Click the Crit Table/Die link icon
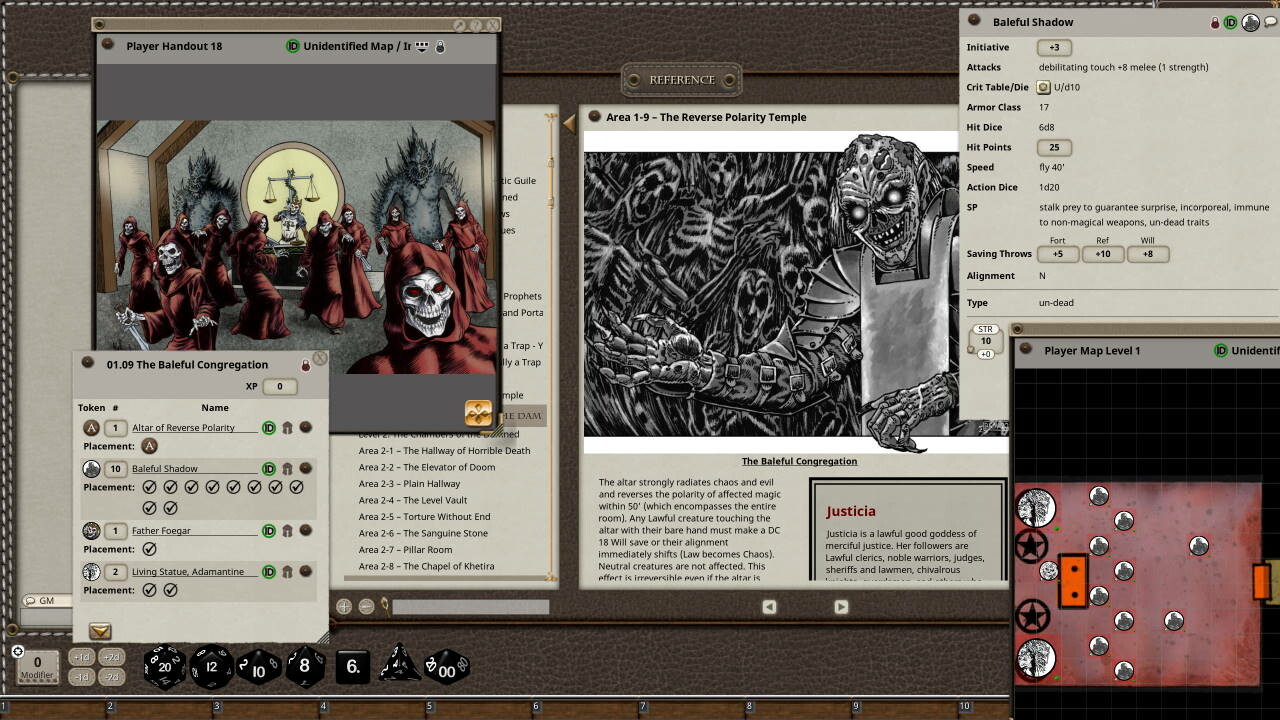Image resolution: width=1280 pixels, height=720 pixels. click(1045, 87)
